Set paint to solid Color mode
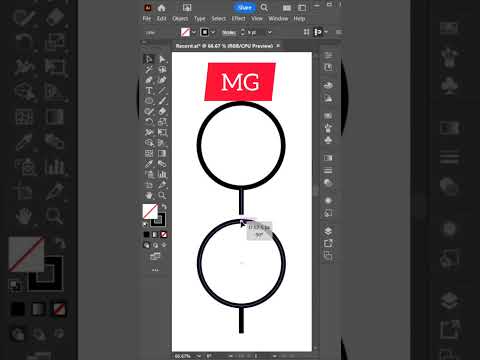This screenshot has height=360, width=480. click(x=146, y=235)
